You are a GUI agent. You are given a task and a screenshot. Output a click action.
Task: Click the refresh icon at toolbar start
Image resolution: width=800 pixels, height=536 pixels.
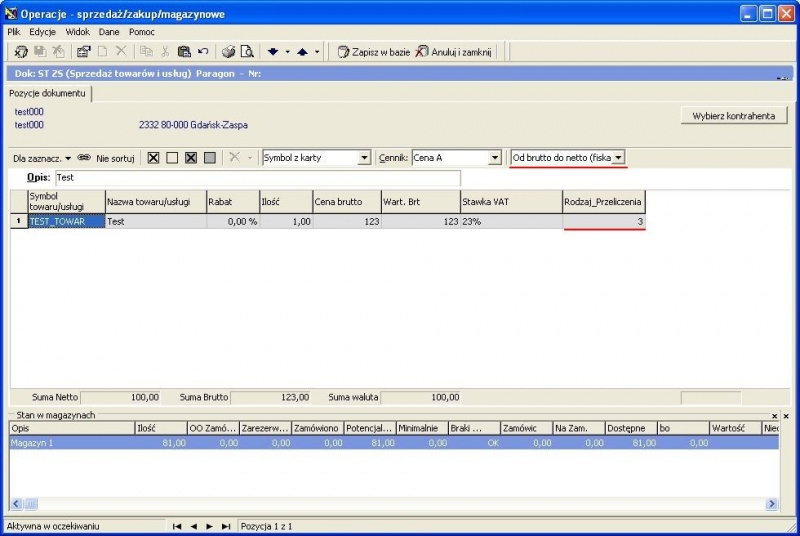[x=21, y=52]
